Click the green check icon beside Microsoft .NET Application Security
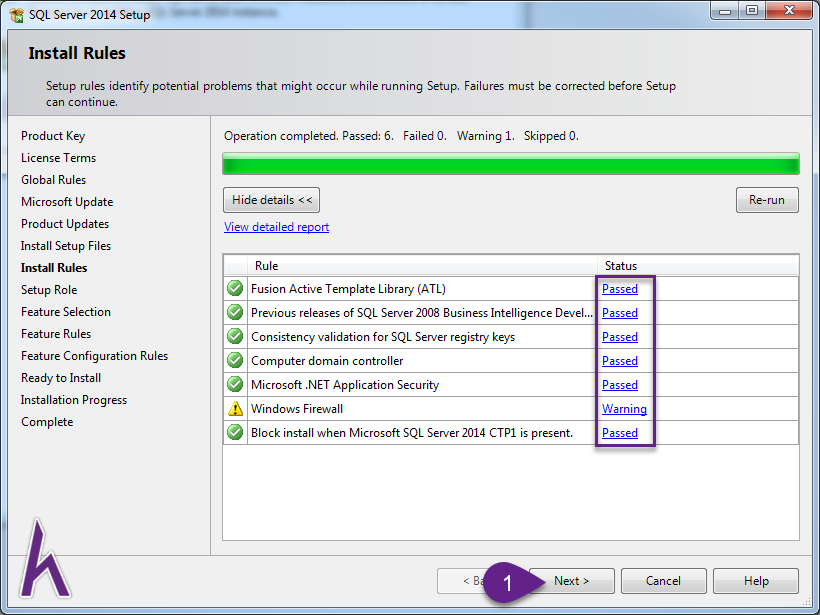The height and width of the screenshot is (615, 820). [x=235, y=384]
